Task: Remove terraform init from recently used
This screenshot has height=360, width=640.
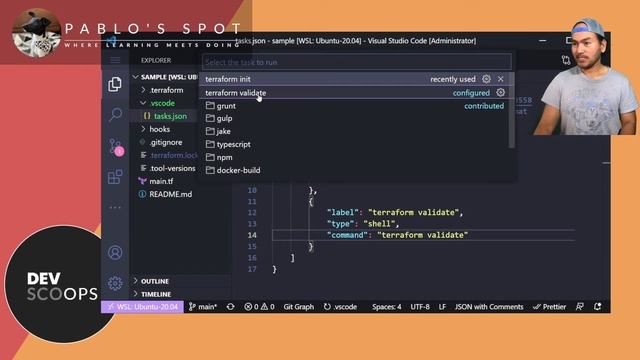Action: (x=500, y=79)
